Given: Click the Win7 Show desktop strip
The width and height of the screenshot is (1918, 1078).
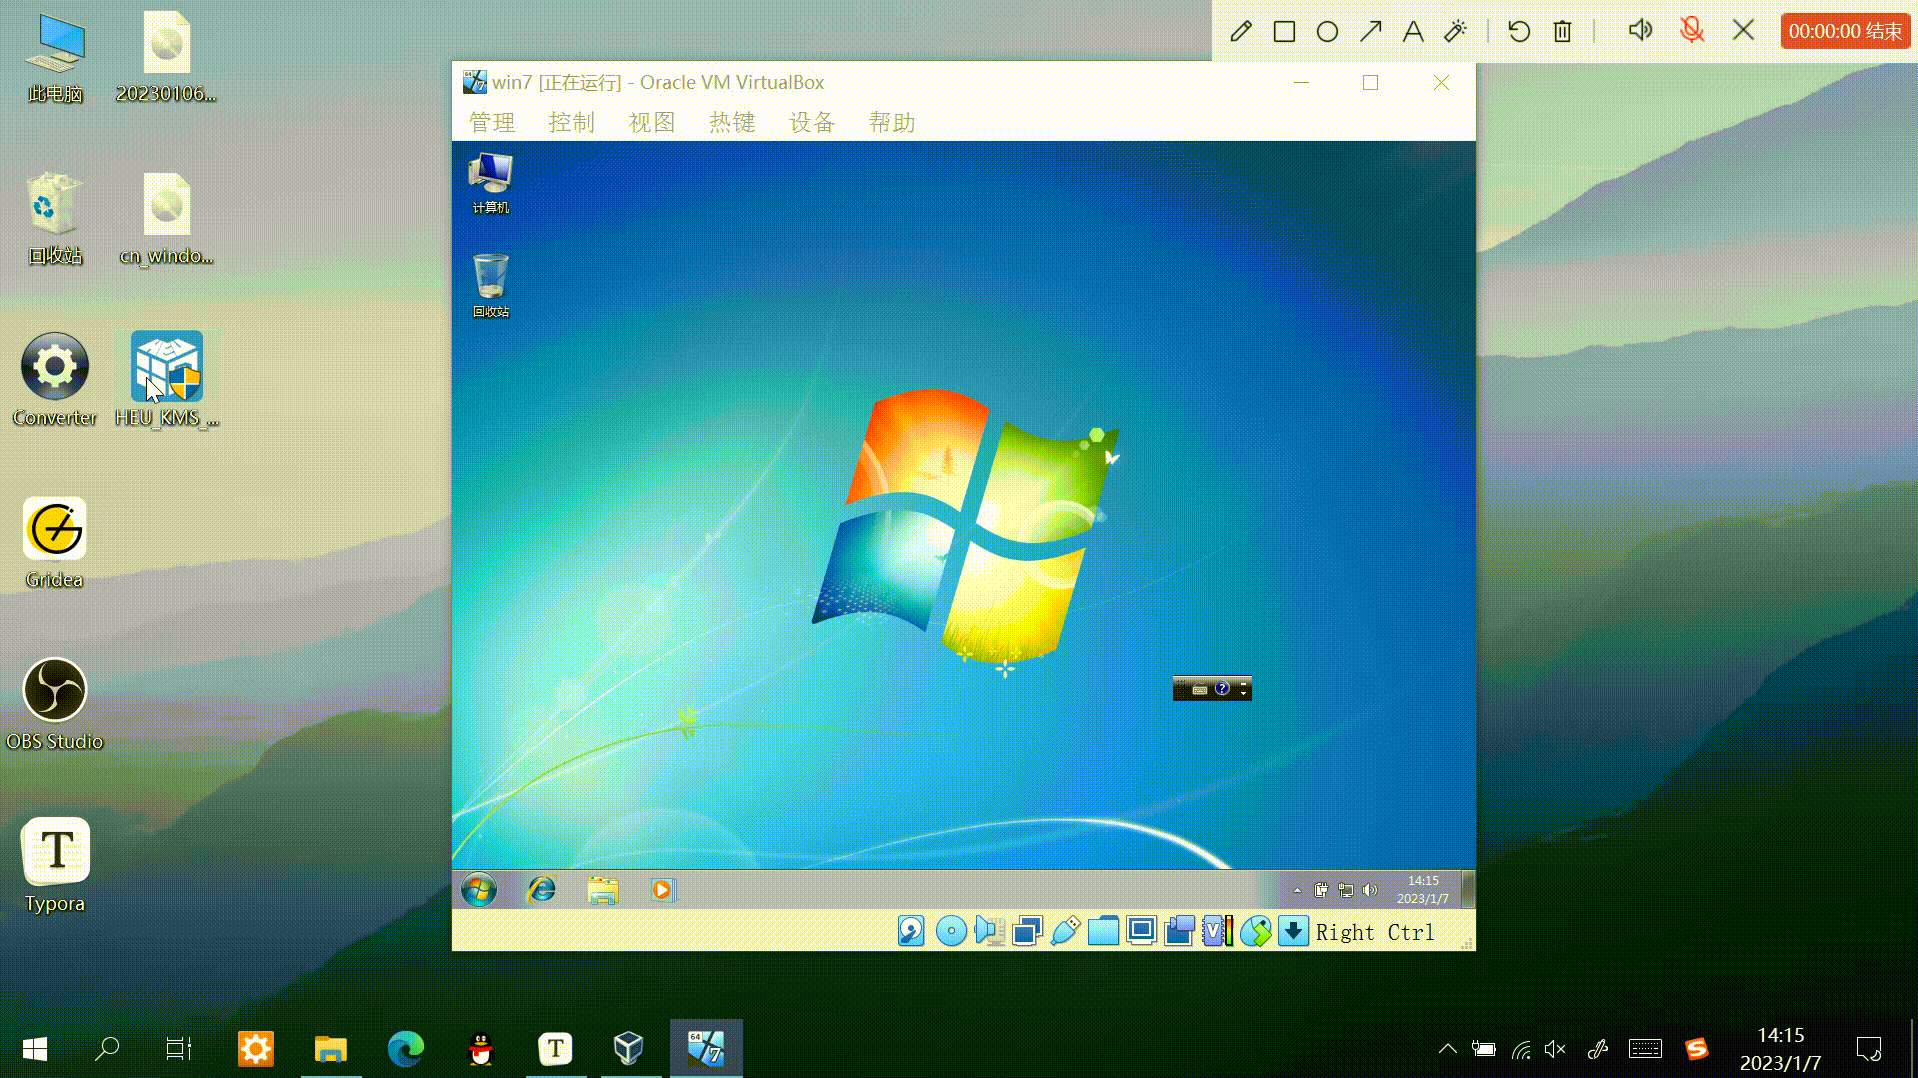Looking at the screenshot, I should coord(1468,889).
